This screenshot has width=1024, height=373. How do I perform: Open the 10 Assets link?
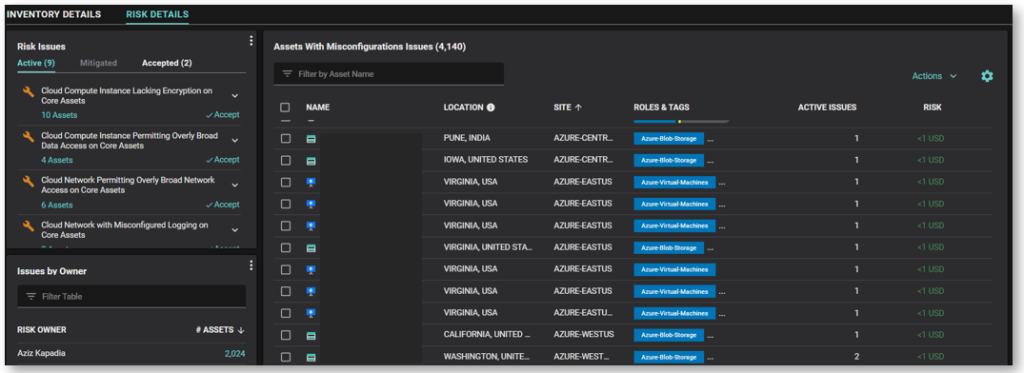tap(59, 115)
